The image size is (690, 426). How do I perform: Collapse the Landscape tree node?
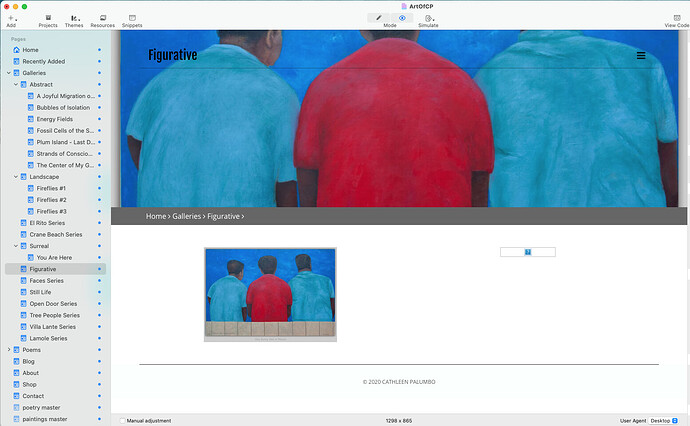tap(16, 176)
